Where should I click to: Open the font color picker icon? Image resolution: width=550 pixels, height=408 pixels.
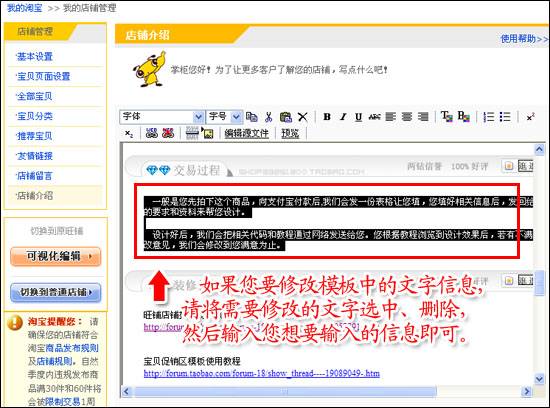coord(447,116)
